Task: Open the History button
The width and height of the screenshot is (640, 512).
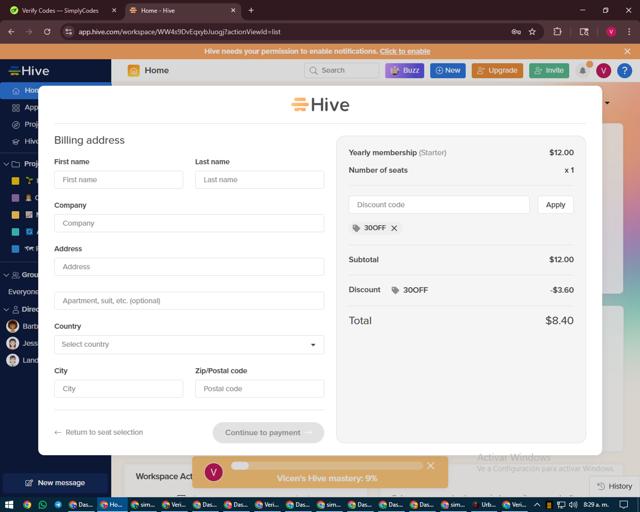Action: coord(614,486)
